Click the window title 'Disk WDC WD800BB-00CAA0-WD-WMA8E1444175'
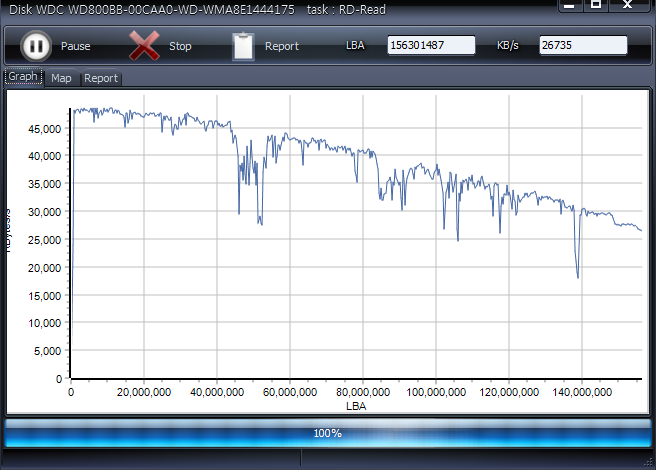656x470 pixels. point(152,9)
